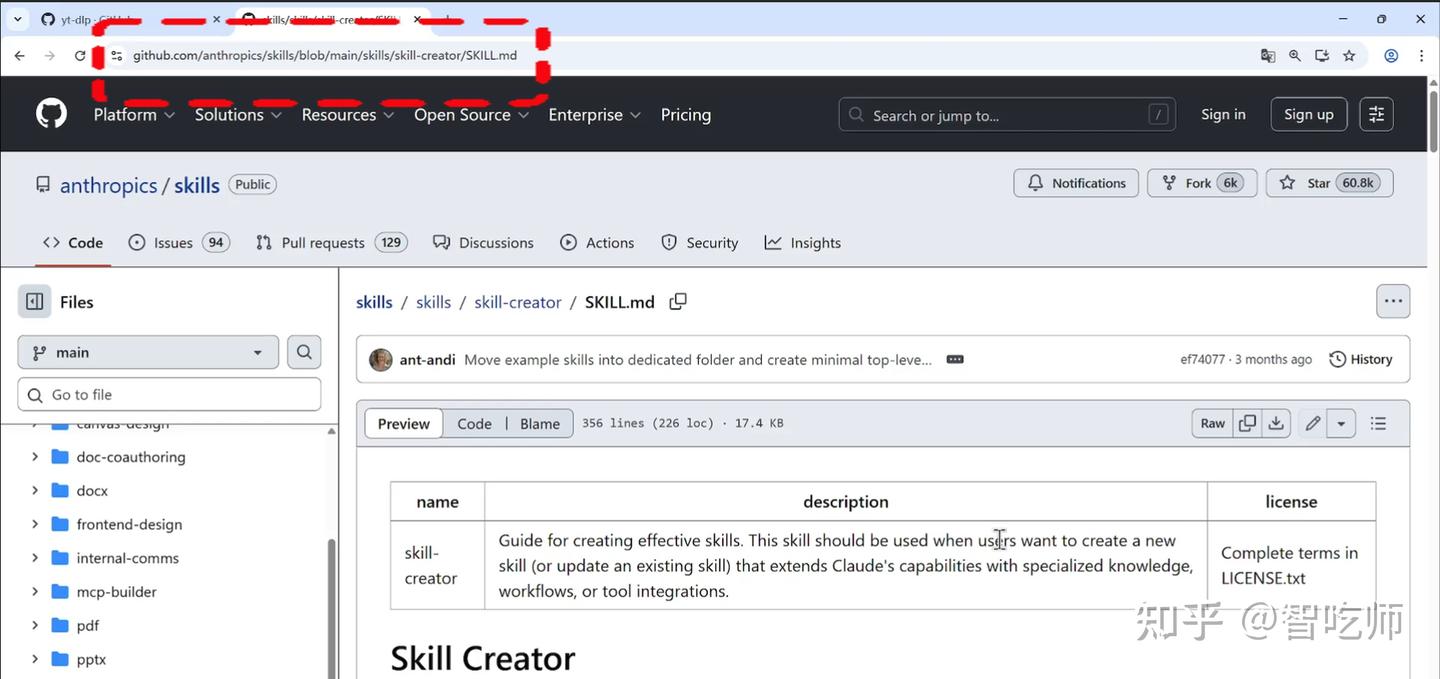Open file History

[x=1361, y=360]
